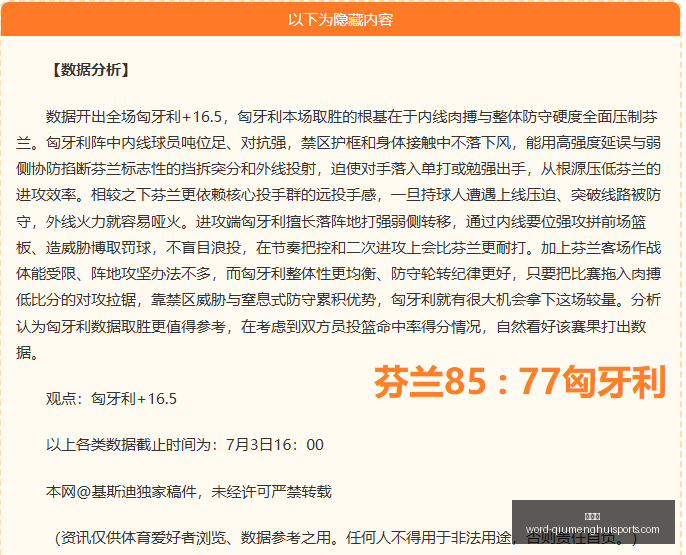The width and height of the screenshot is (686, 555).
Task: Click the '本网@基斯迪独家稿件' copyright notice
Action: pyautogui.click(x=189, y=492)
